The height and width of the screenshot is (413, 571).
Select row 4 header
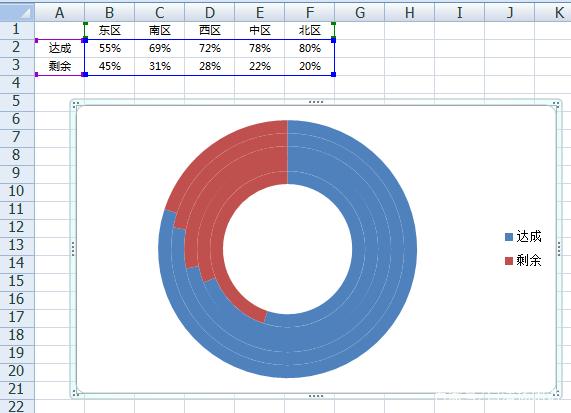pyautogui.click(x=17, y=84)
